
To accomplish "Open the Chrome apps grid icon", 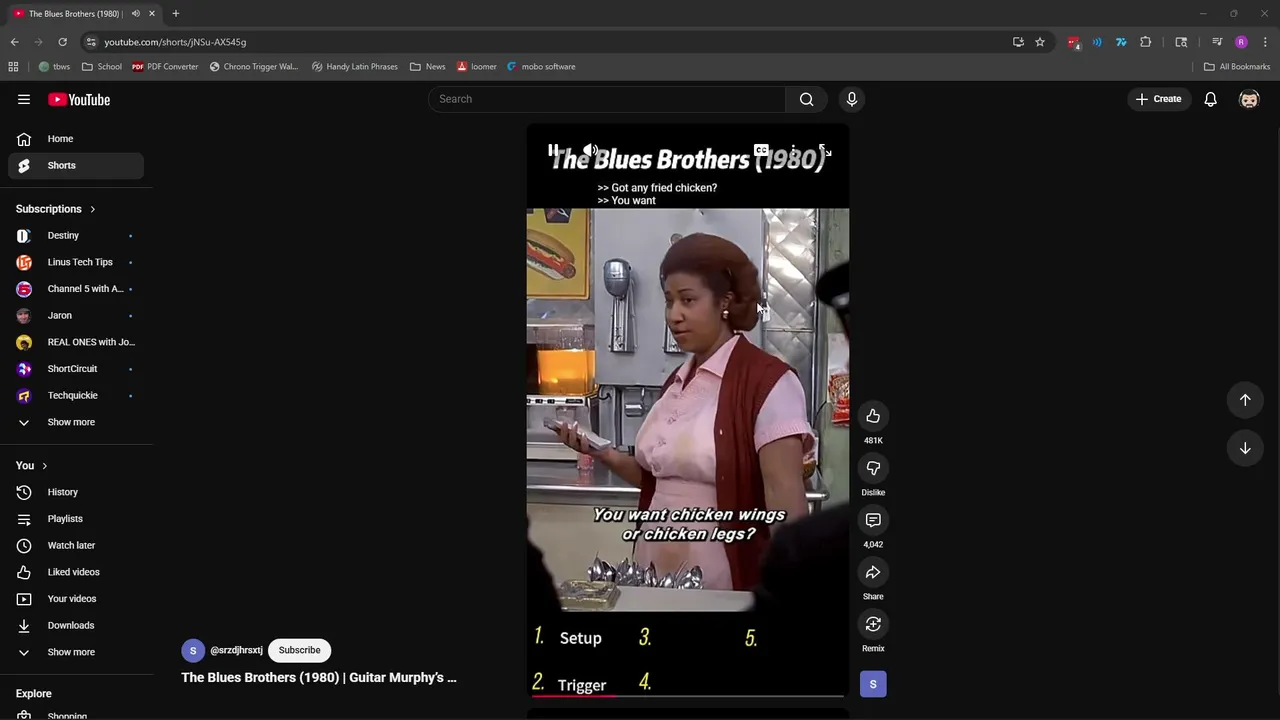I will click(13, 66).
